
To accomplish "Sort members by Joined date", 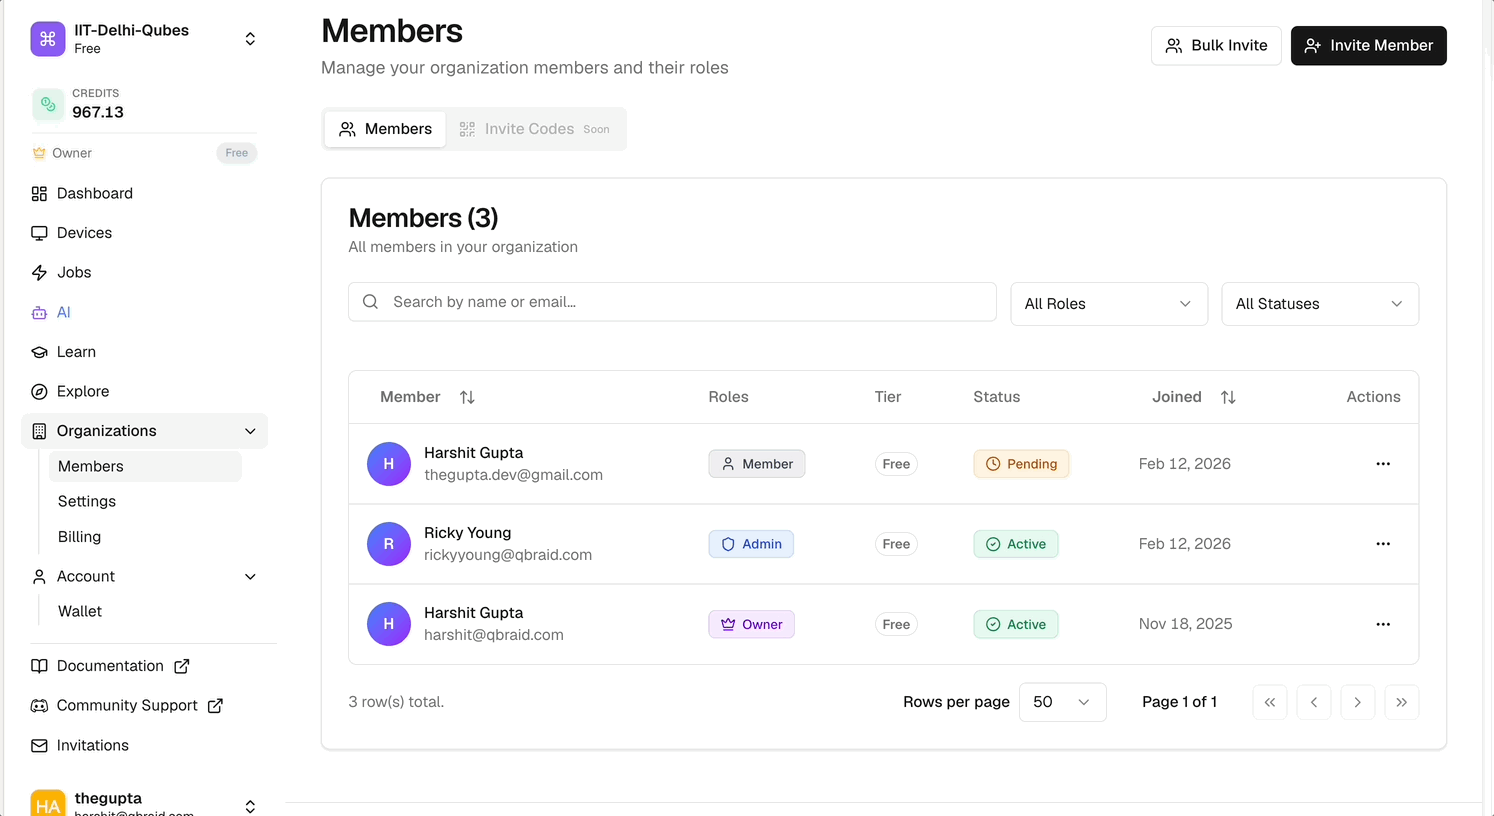I will [x=1228, y=397].
